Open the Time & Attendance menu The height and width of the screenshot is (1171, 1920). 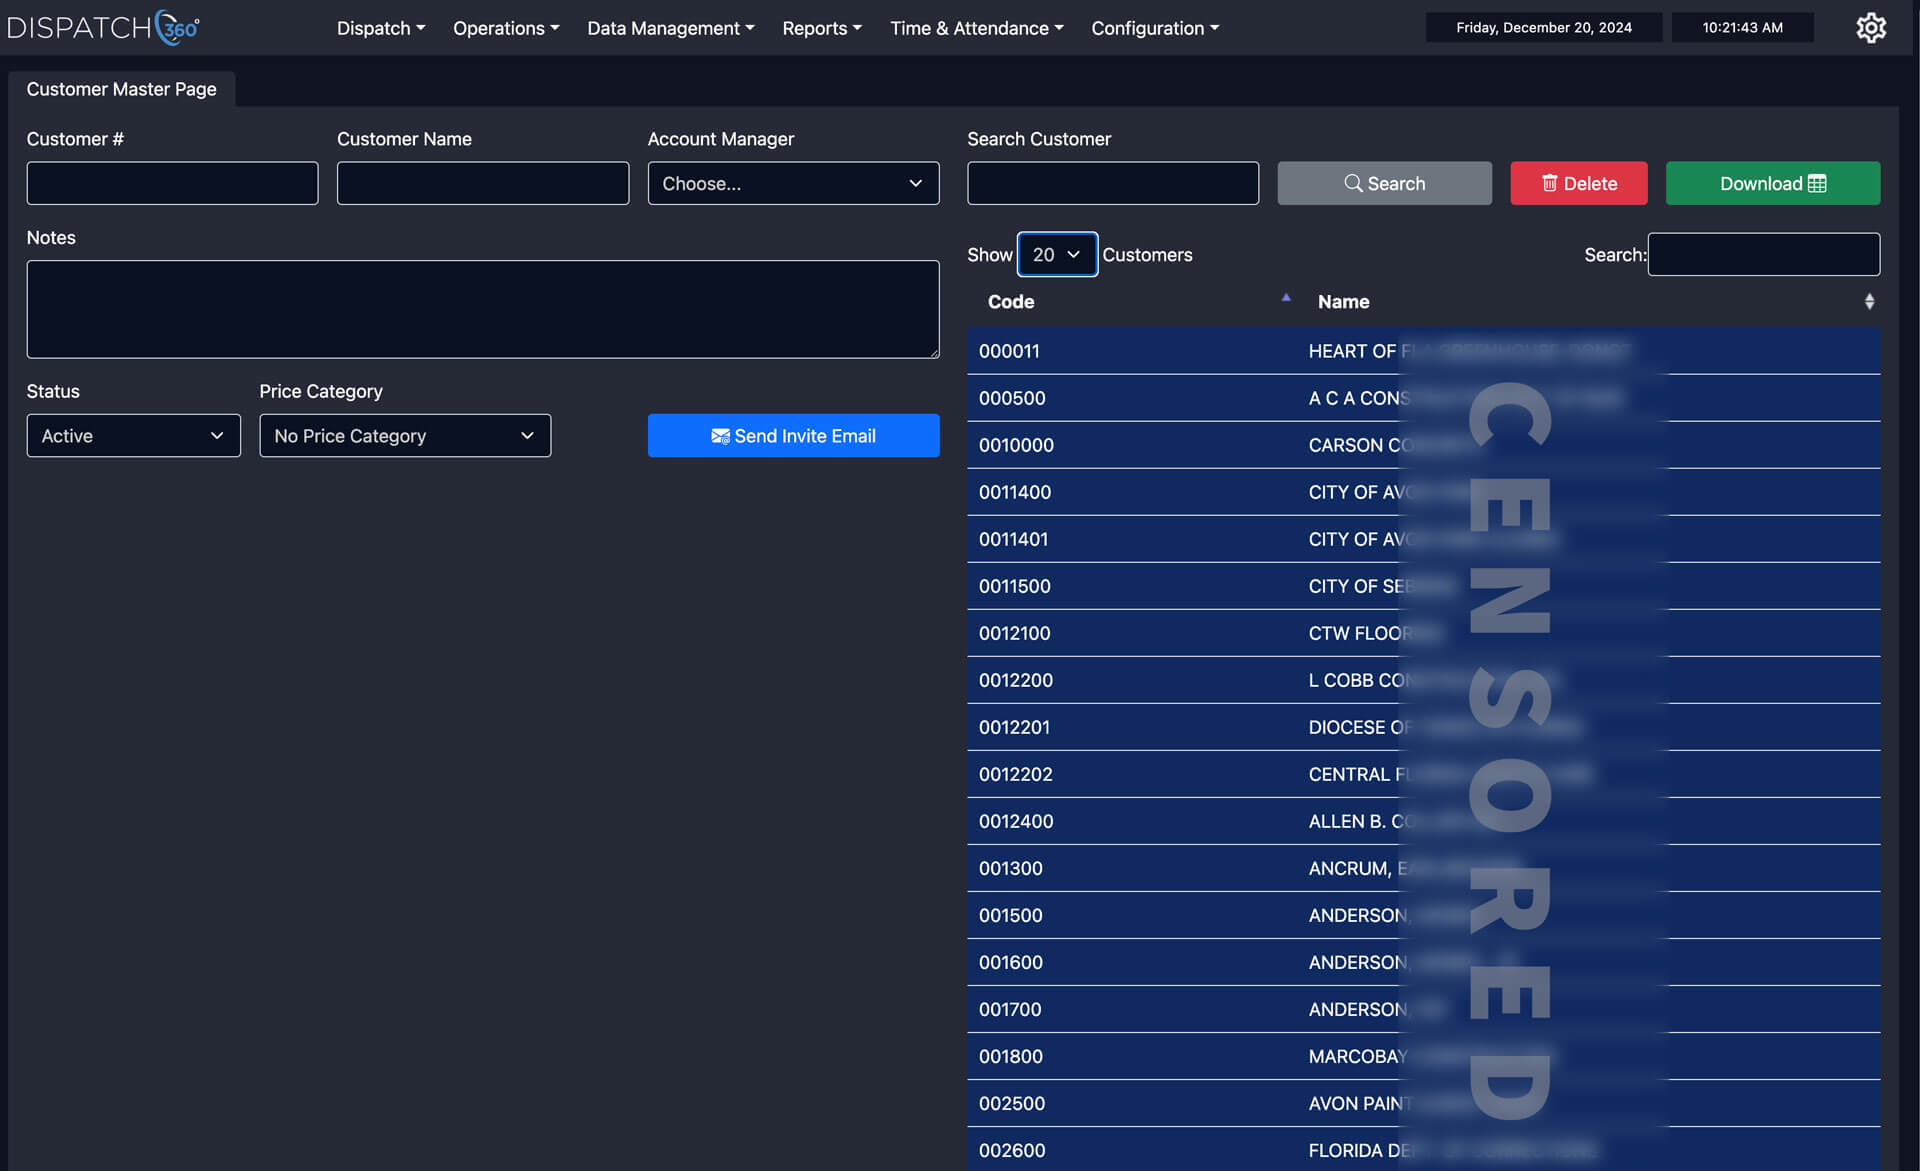(977, 28)
